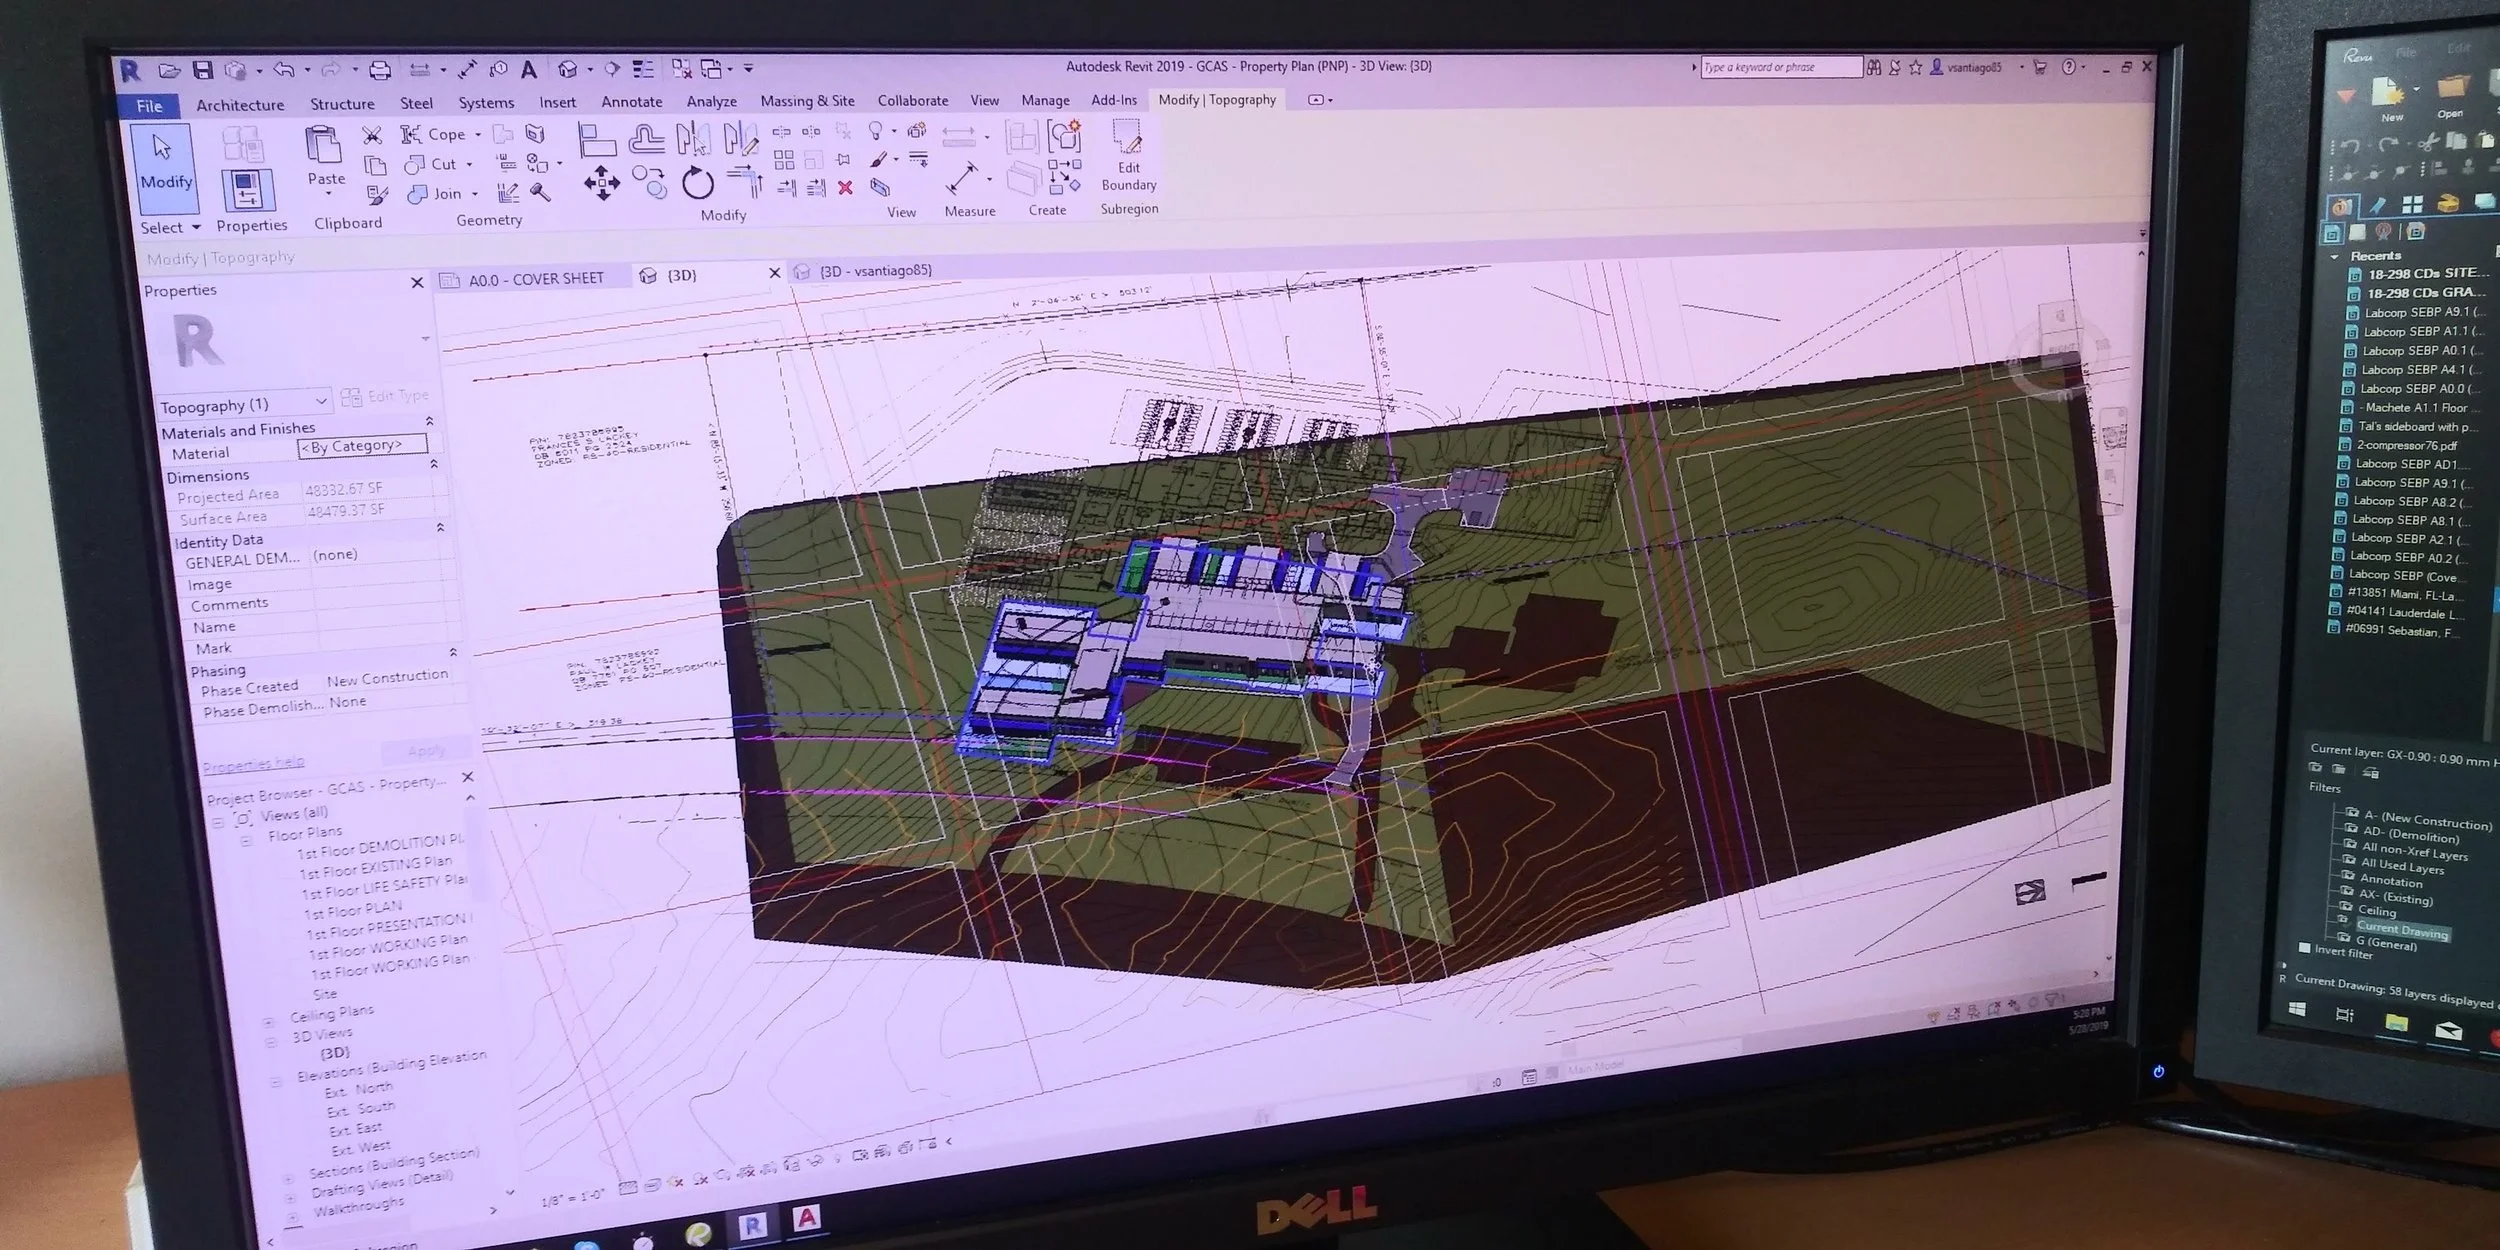The image size is (2500, 1250).
Task: Select the Offset tool
Action: click(646, 139)
